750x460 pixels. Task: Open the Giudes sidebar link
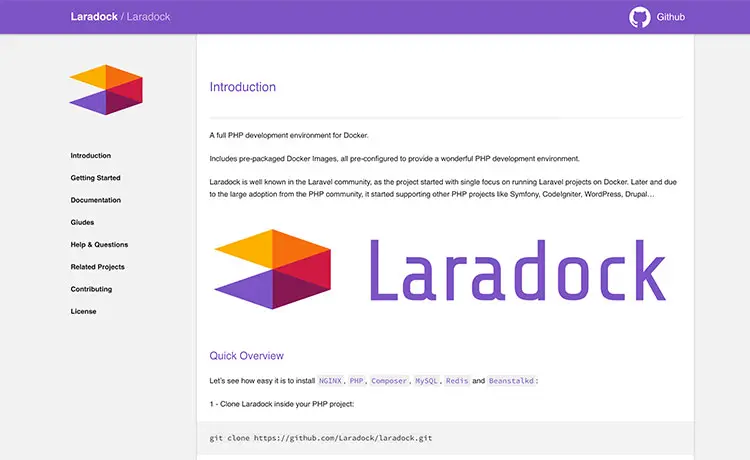click(x=82, y=222)
